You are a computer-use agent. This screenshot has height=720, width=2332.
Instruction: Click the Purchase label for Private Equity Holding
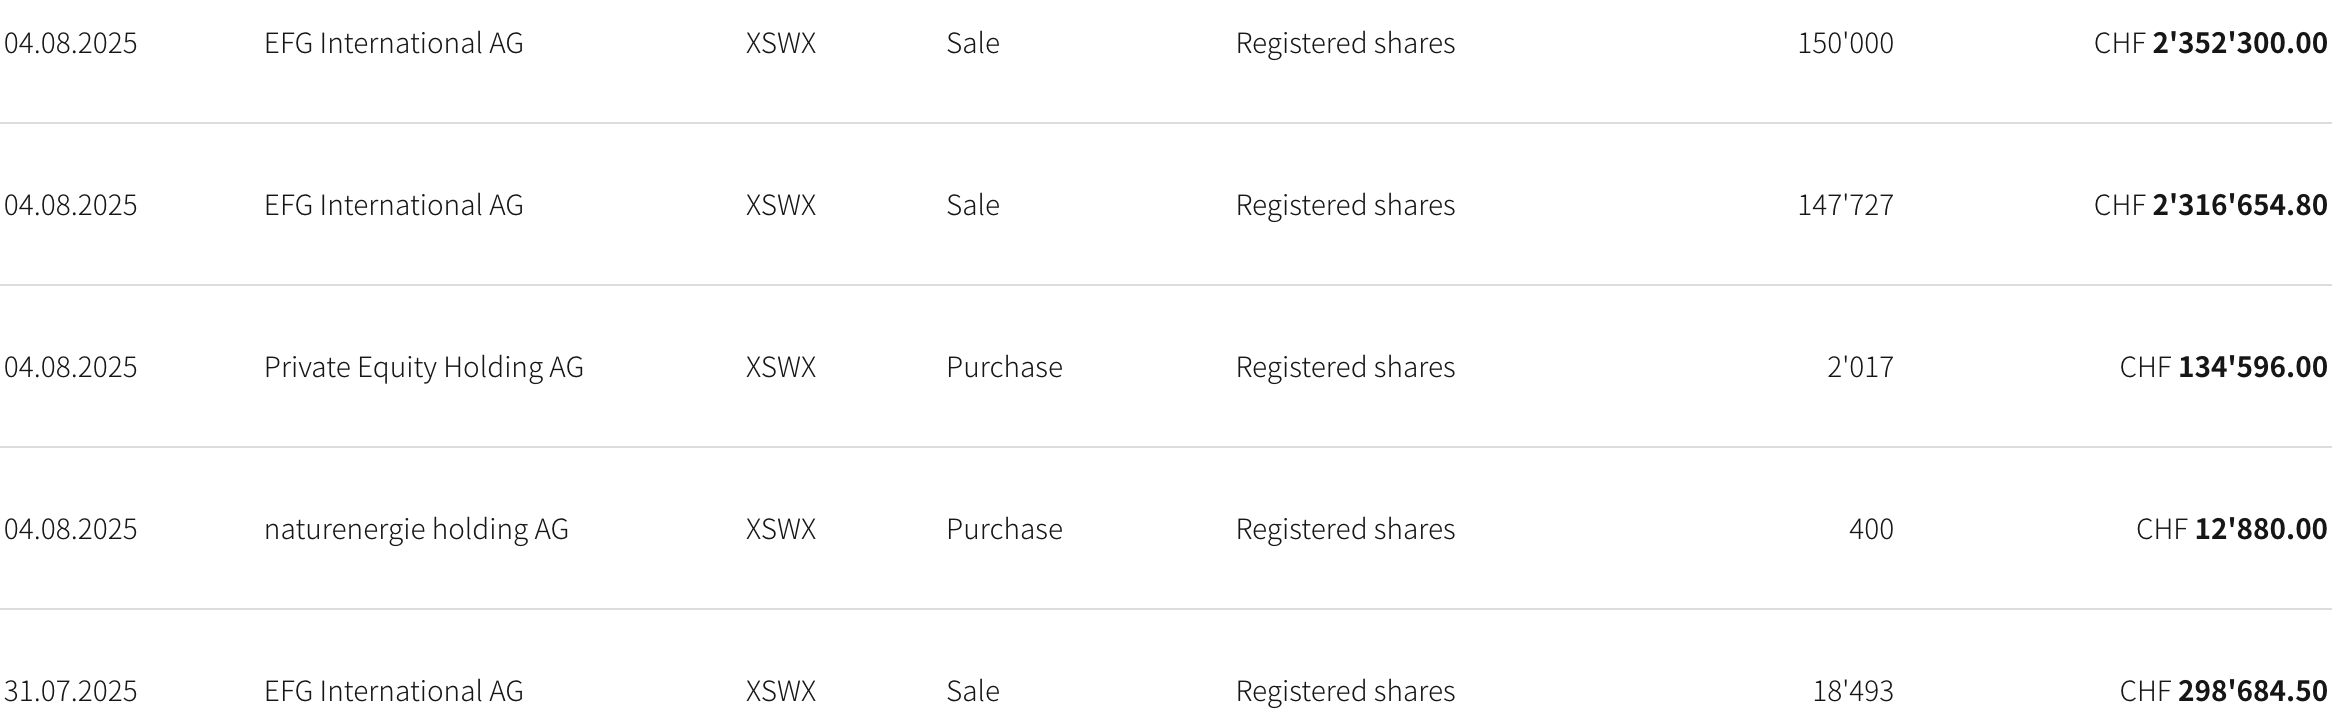coord(1004,367)
